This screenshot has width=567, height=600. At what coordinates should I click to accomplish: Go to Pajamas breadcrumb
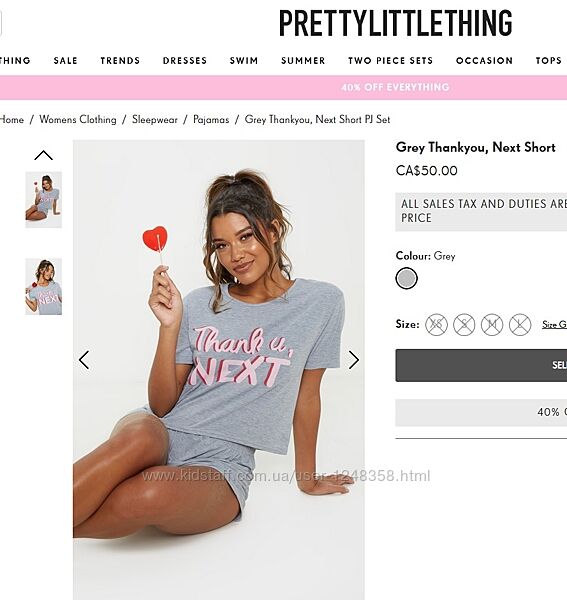tap(211, 119)
